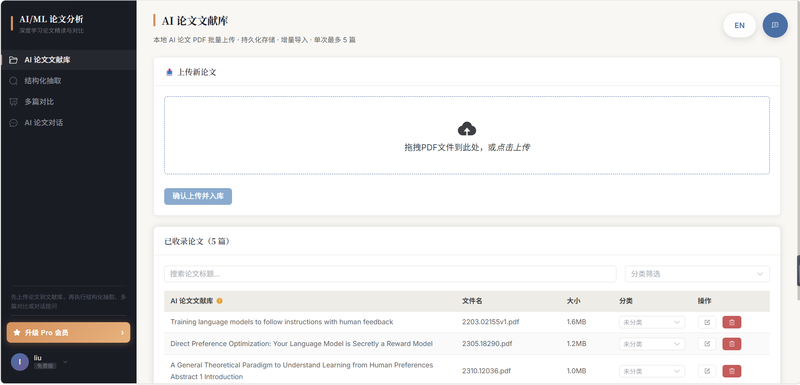Click the side panel collapse handle at right edge
The height and width of the screenshot is (385, 800).
(x=798, y=270)
